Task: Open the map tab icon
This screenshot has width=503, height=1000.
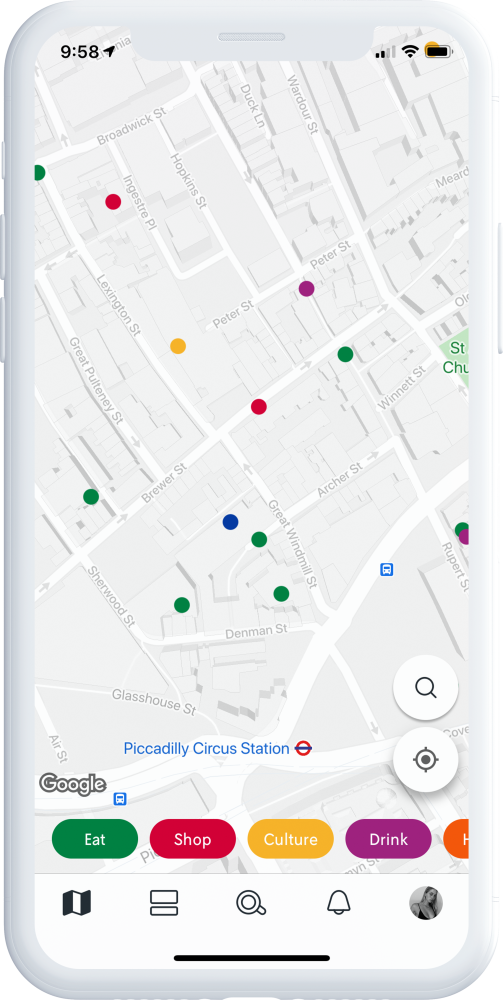Action: coord(77,903)
